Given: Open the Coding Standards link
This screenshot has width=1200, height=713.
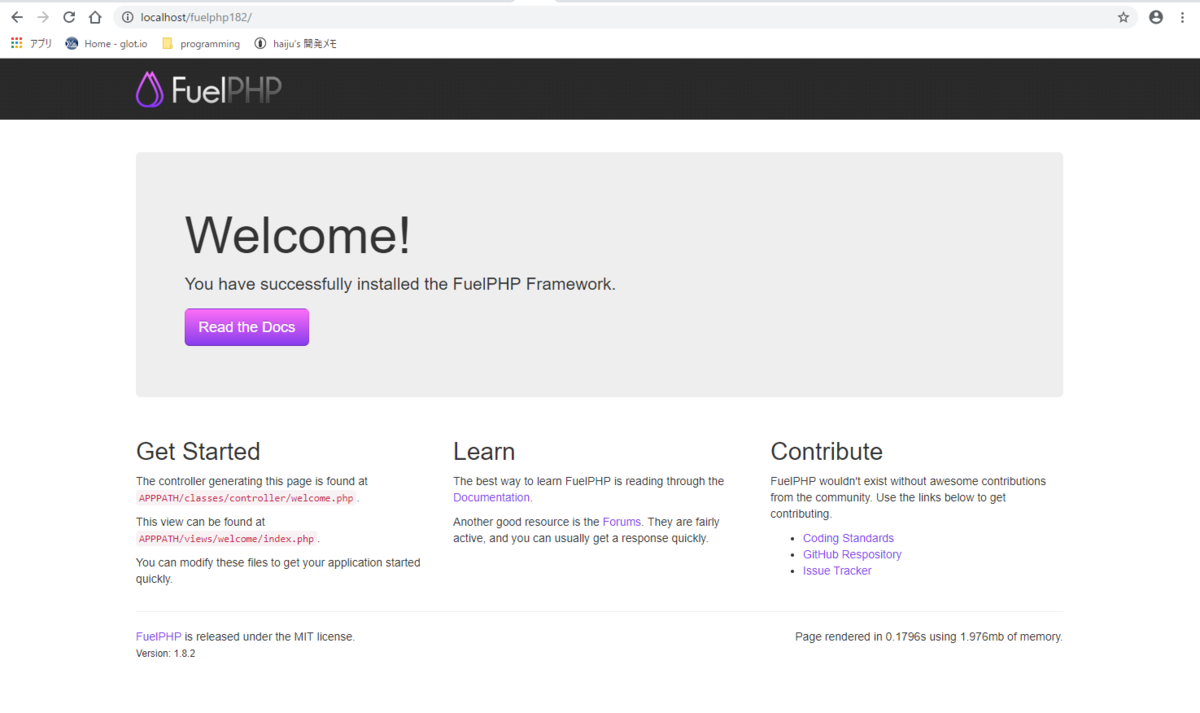Looking at the screenshot, I should click(848, 538).
